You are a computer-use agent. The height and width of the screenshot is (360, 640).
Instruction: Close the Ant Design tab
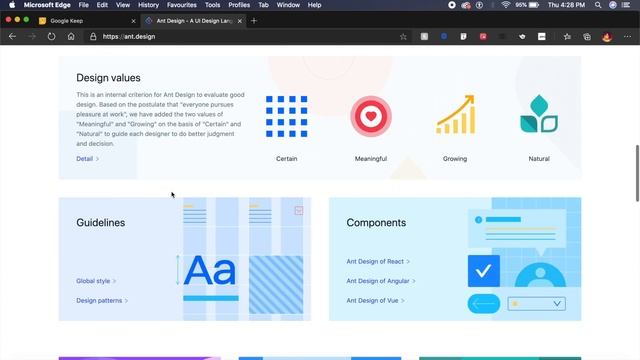click(x=240, y=21)
